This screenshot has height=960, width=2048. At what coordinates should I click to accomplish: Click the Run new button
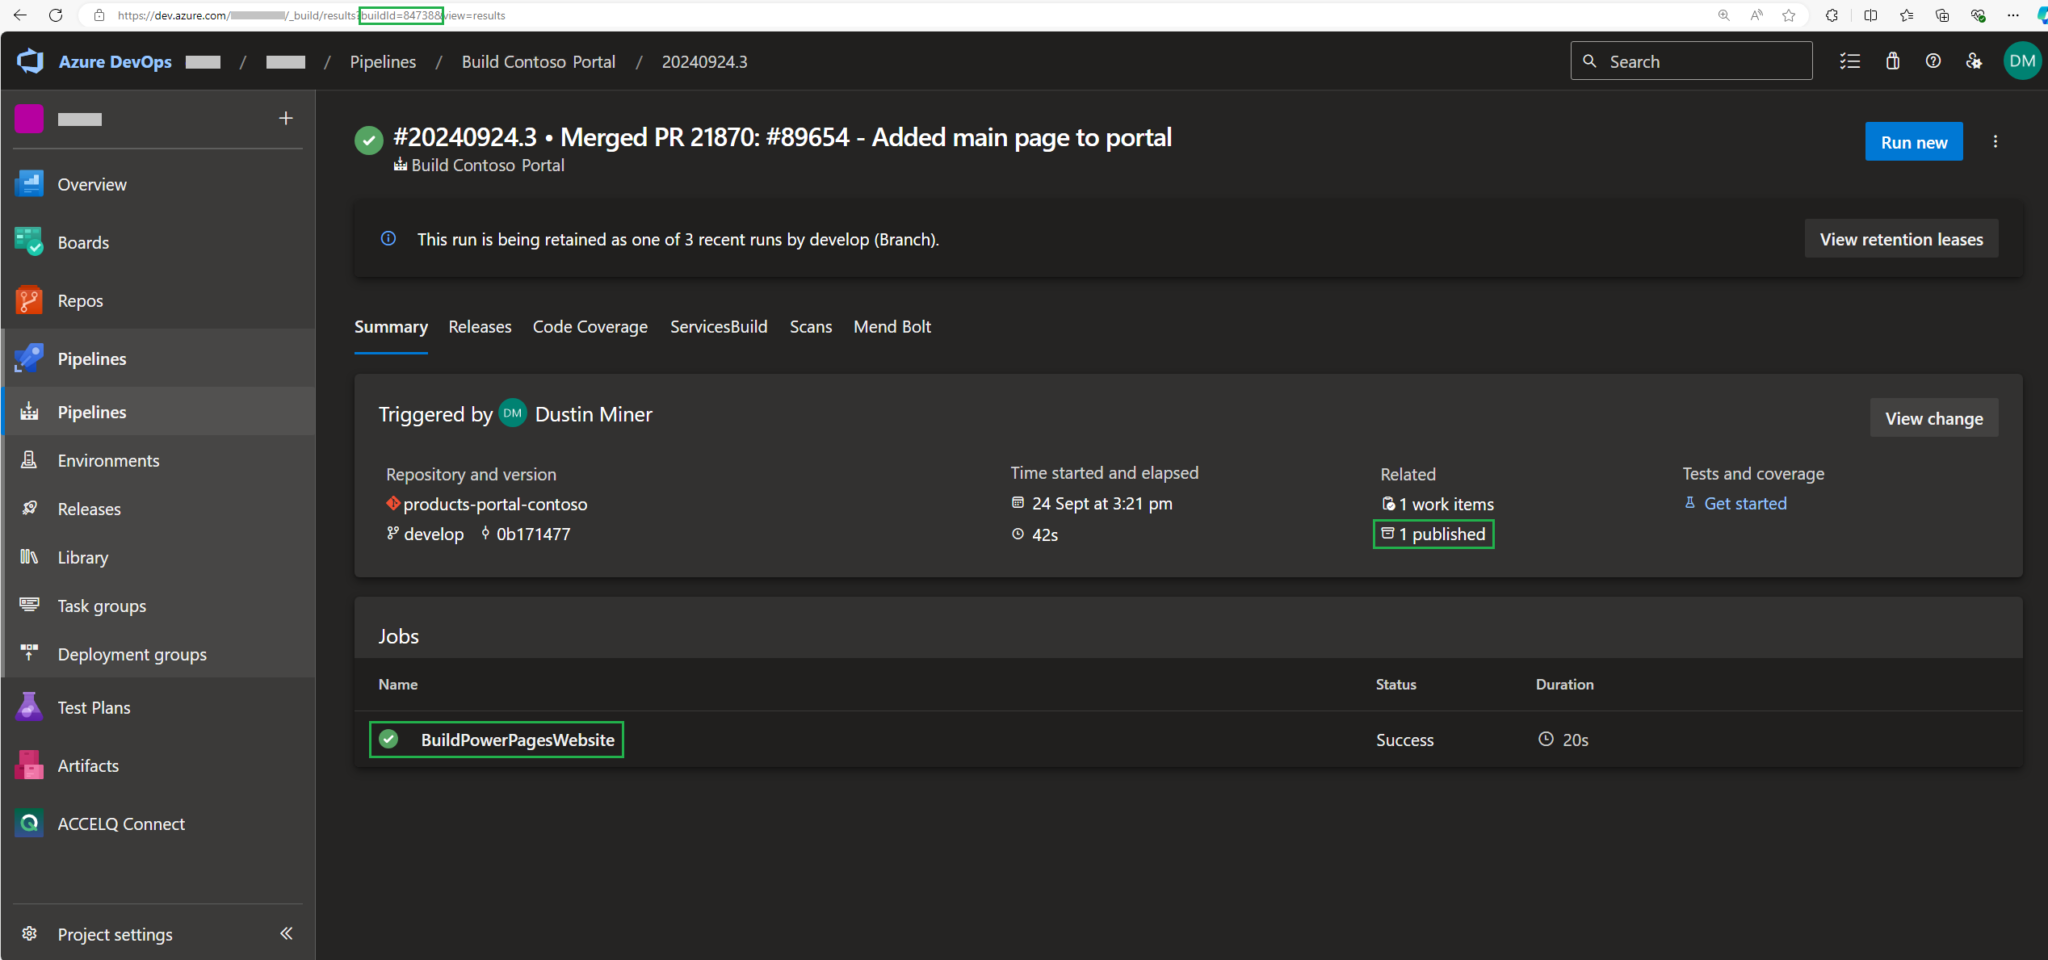[1913, 141]
